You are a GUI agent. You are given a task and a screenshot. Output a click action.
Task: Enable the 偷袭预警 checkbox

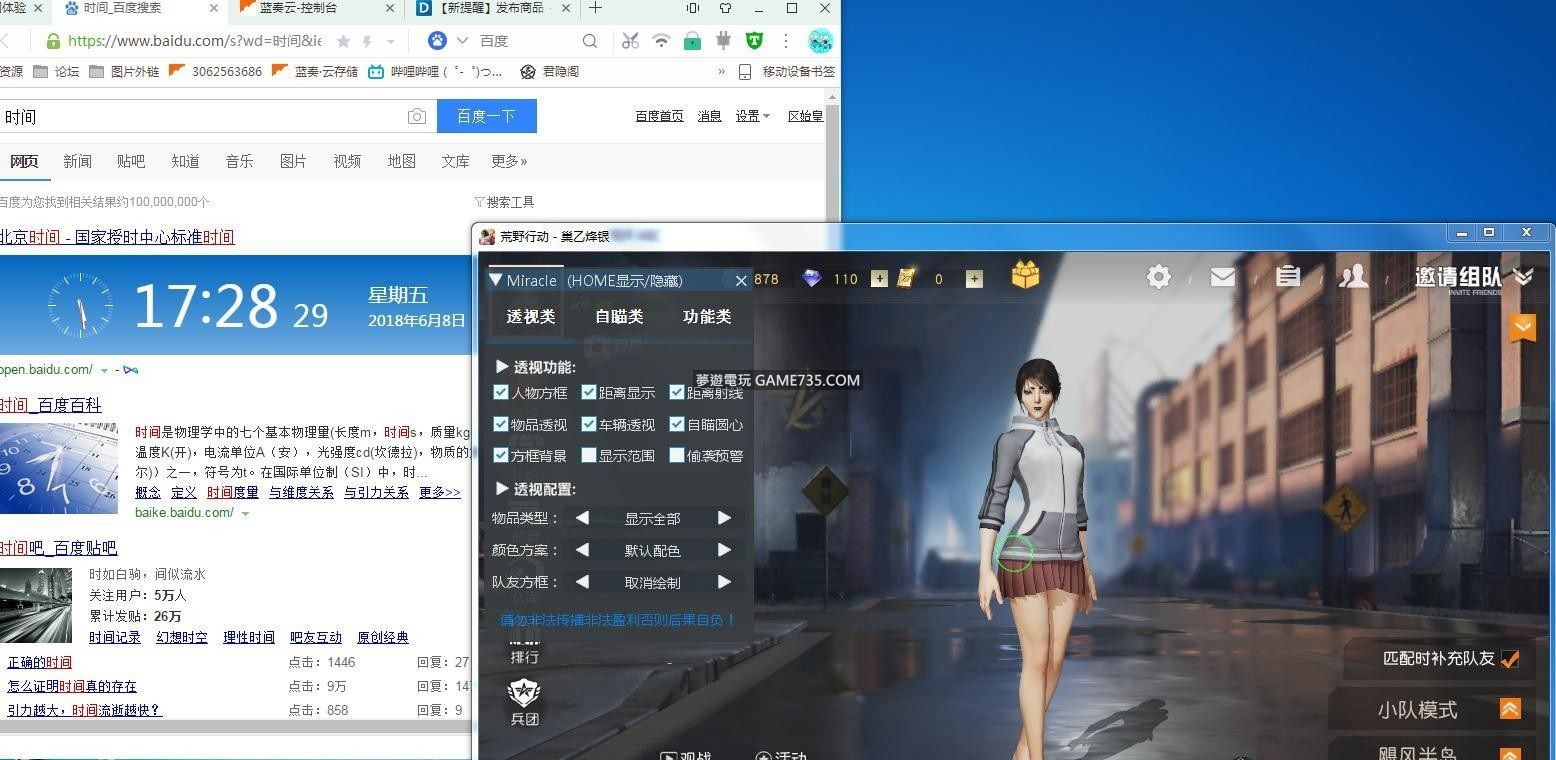[x=677, y=455]
